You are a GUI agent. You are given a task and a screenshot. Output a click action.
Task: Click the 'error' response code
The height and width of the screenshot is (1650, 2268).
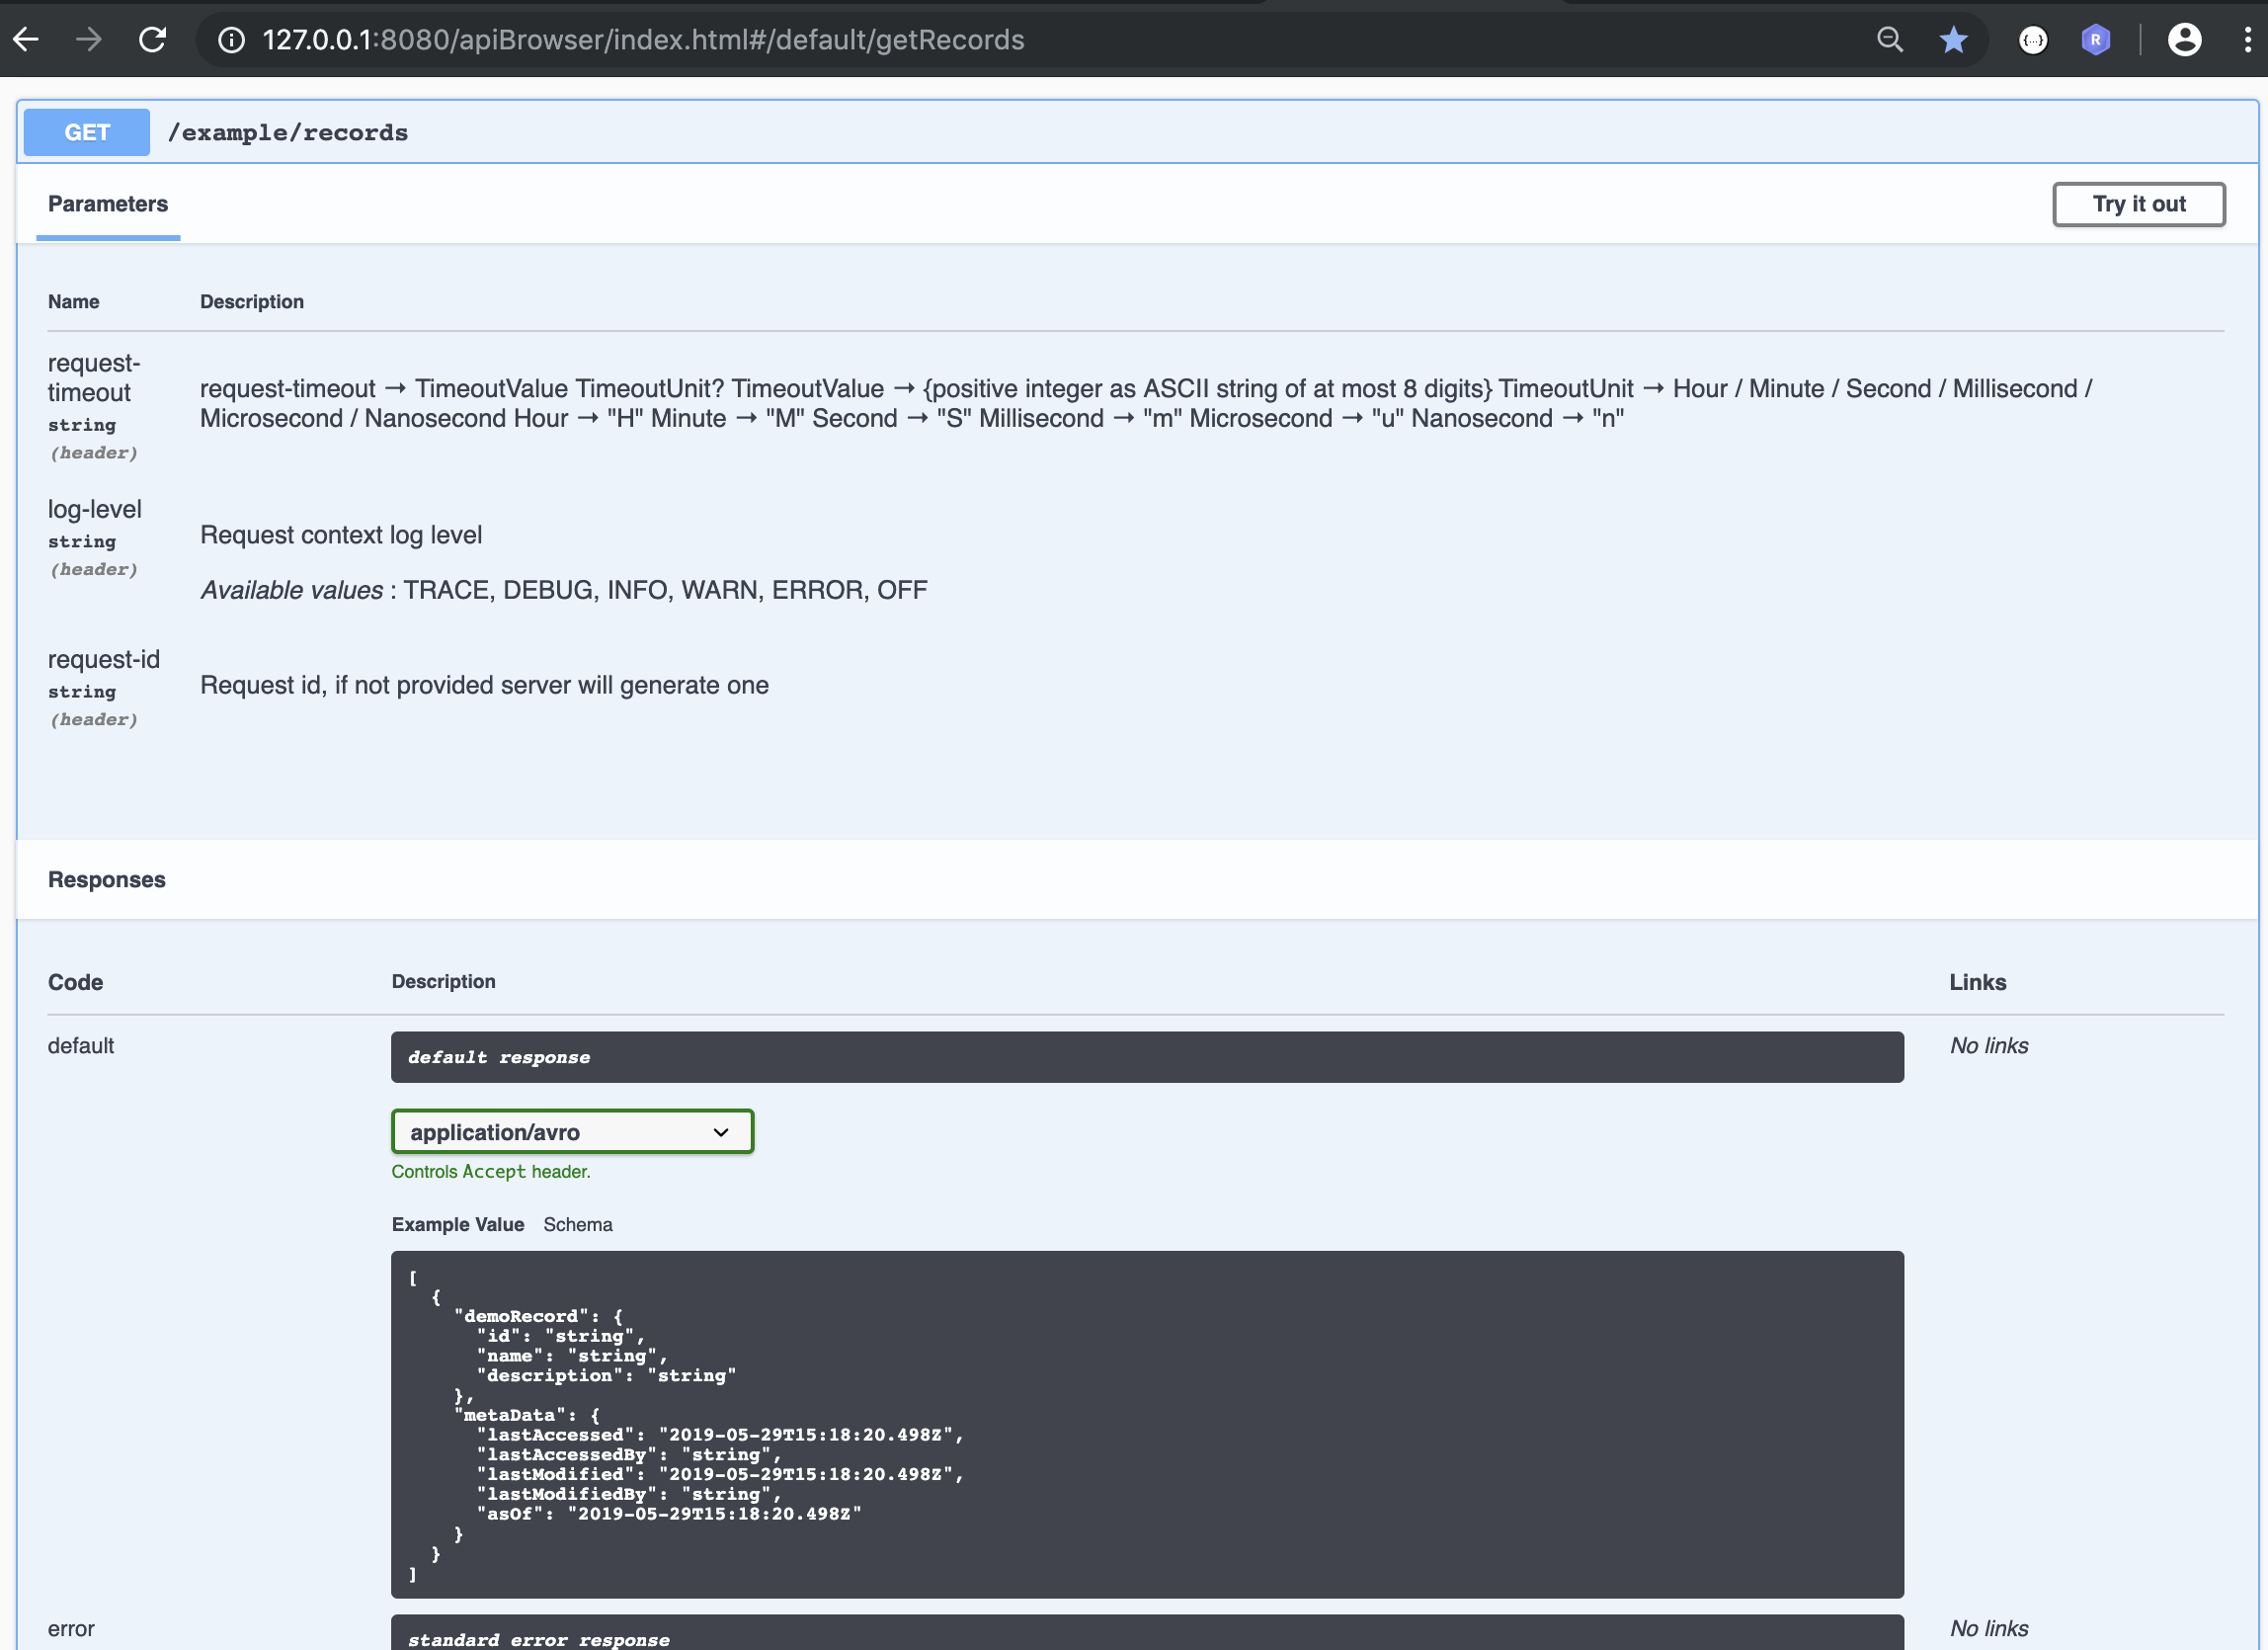71,1628
